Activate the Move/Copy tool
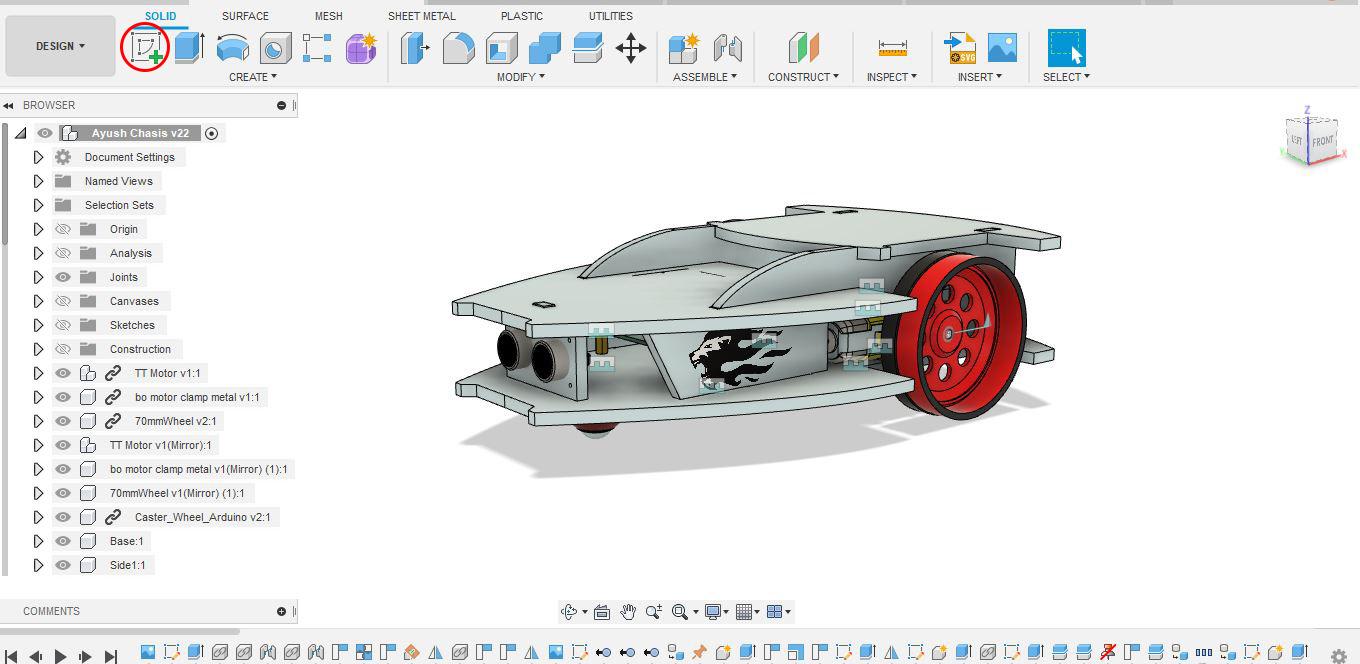1360x664 pixels. coord(631,46)
